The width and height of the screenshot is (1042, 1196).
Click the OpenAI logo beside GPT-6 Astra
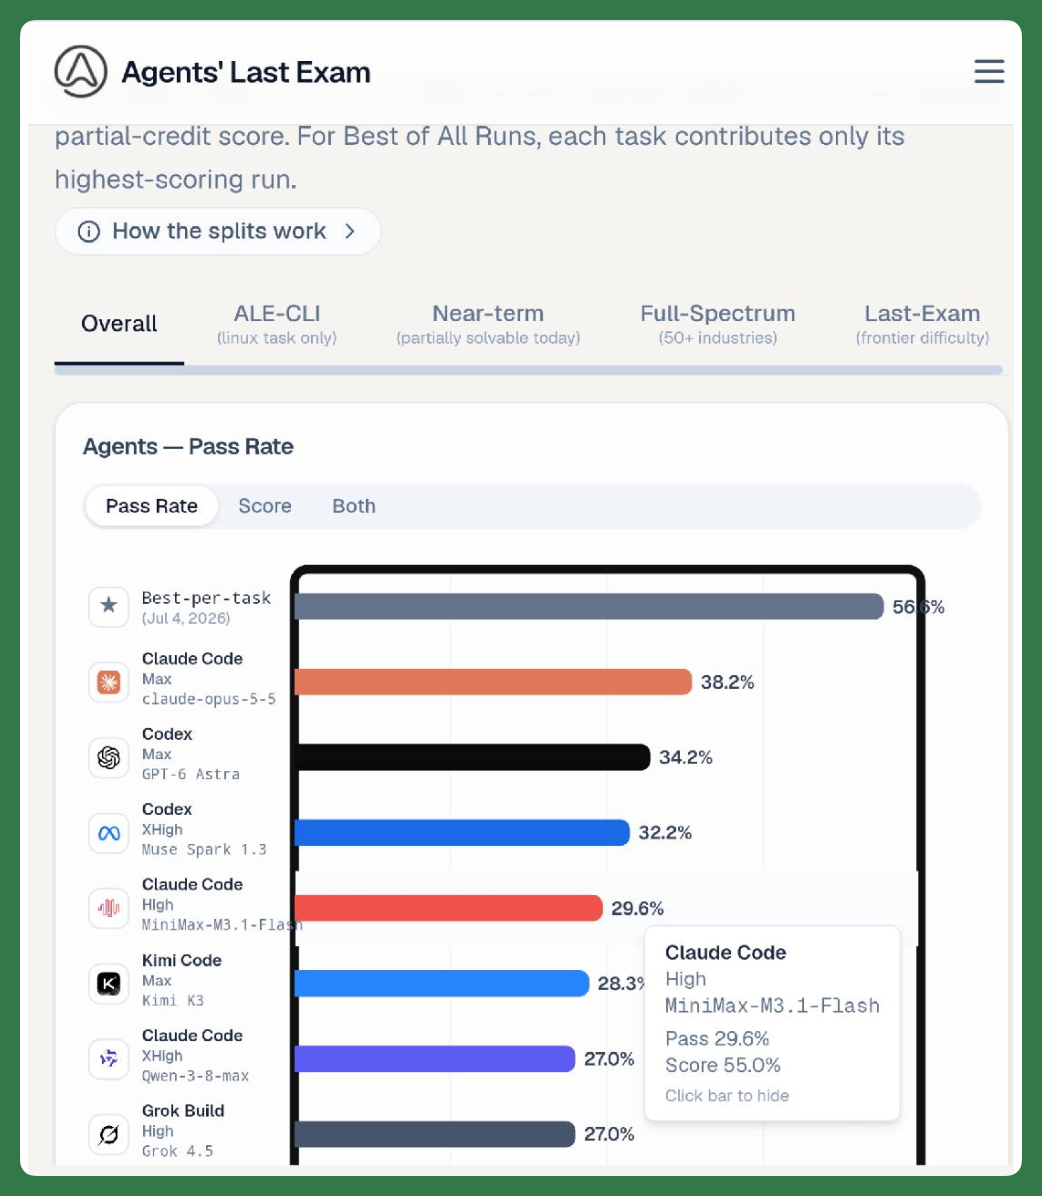[108, 757]
